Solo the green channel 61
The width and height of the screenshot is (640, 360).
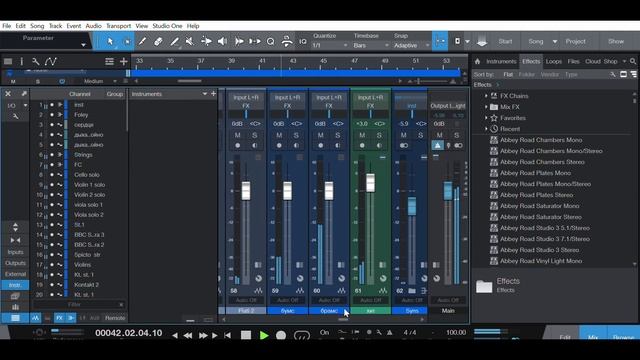pos(379,135)
